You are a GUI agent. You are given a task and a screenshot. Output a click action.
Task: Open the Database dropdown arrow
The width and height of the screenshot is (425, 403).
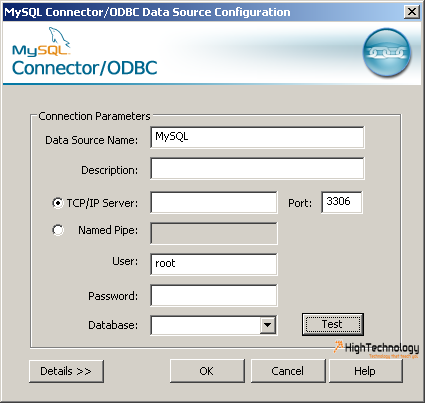click(x=268, y=325)
